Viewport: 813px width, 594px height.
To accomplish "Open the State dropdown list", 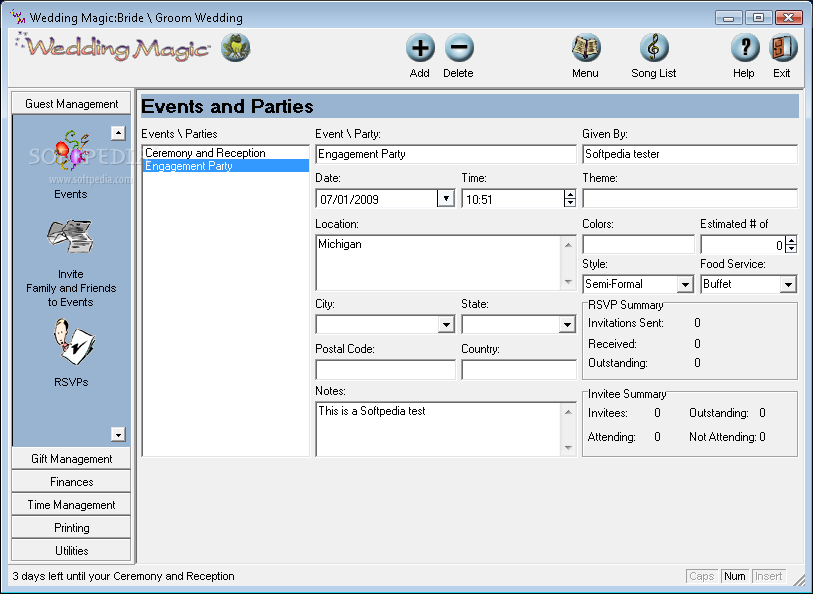I will click(567, 324).
